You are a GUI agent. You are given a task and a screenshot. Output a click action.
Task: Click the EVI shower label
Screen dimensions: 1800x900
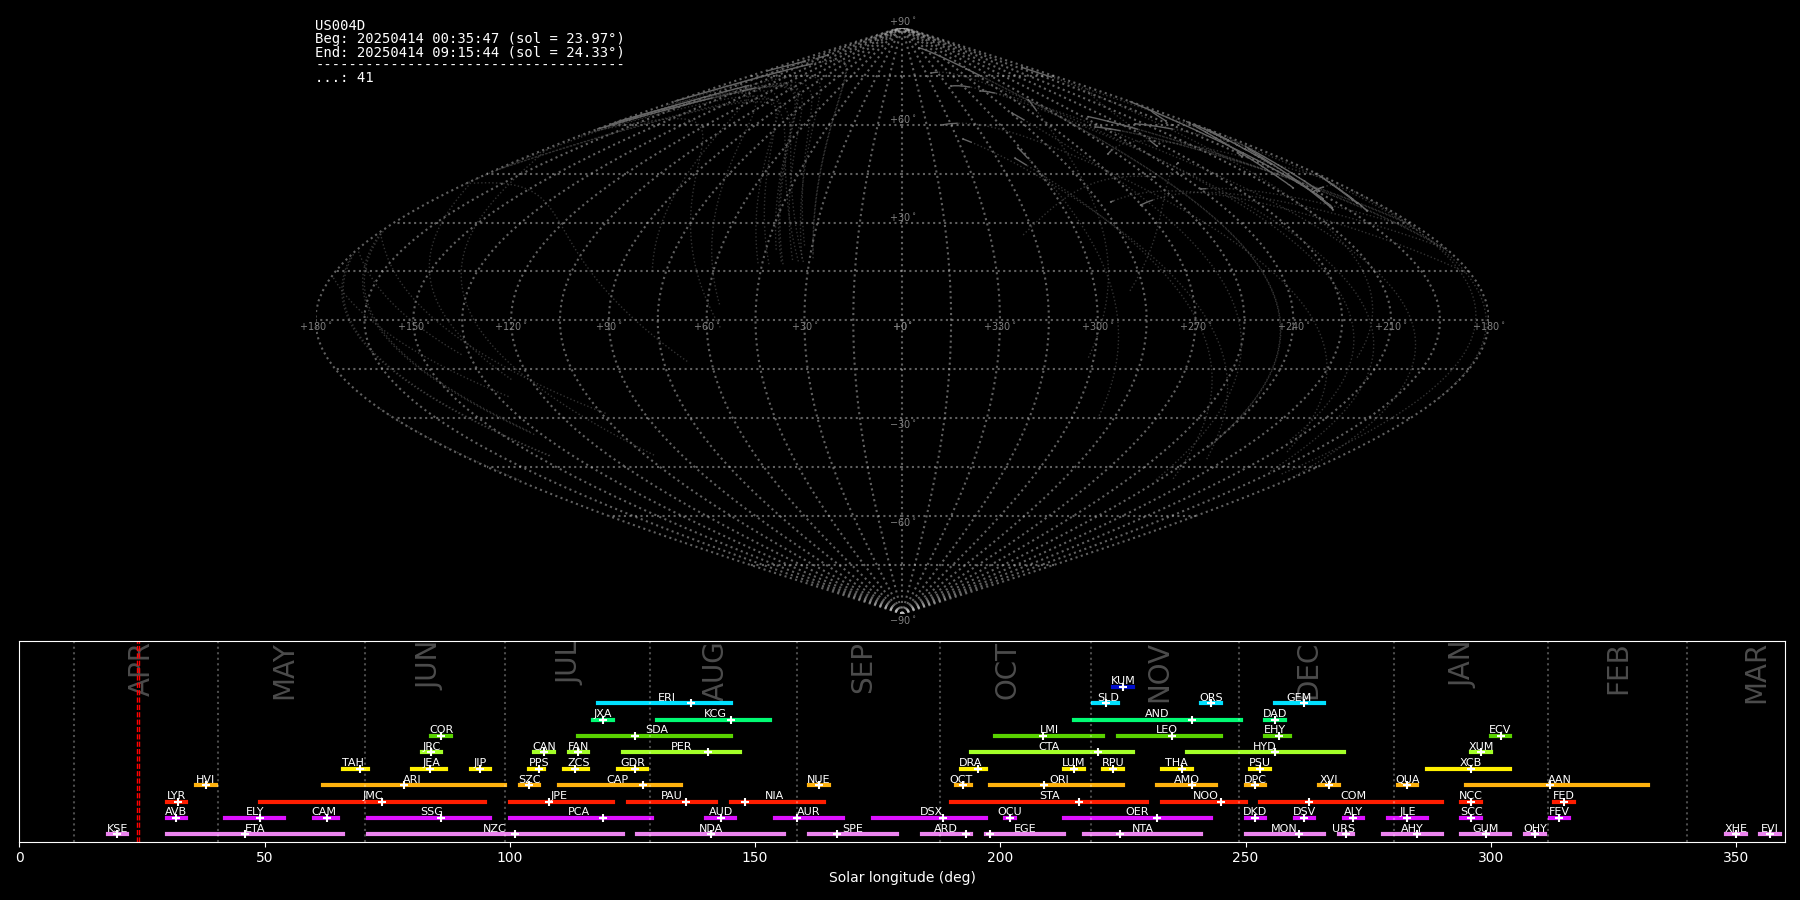pos(1769,828)
